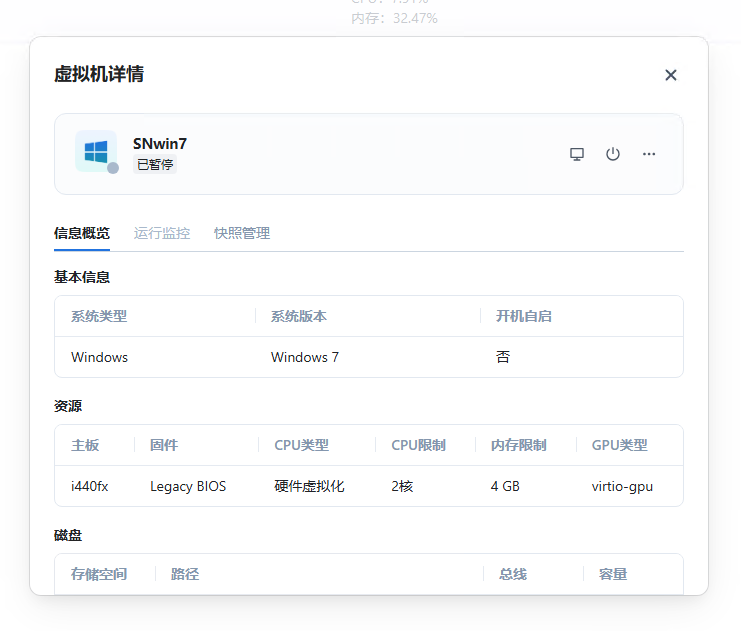Click the virtio-gpu GPU type value
This screenshot has height=631, width=741.
point(622,486)
